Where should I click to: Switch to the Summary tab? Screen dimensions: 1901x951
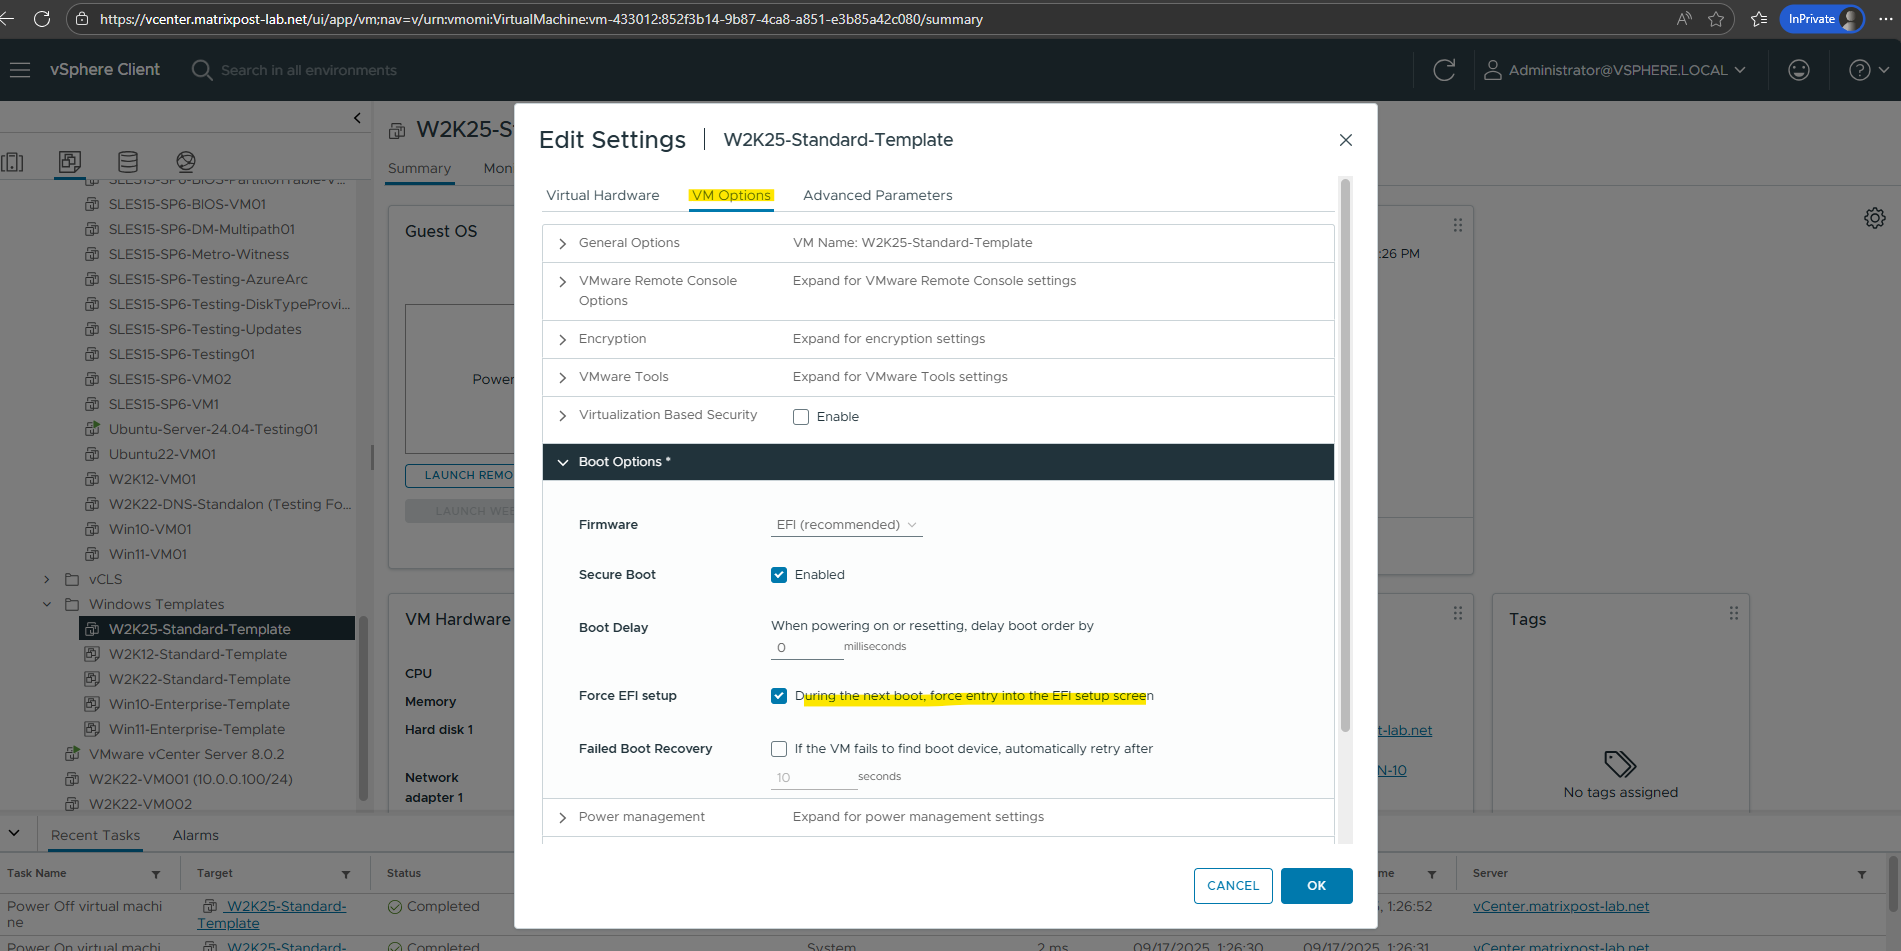(420, 168)
